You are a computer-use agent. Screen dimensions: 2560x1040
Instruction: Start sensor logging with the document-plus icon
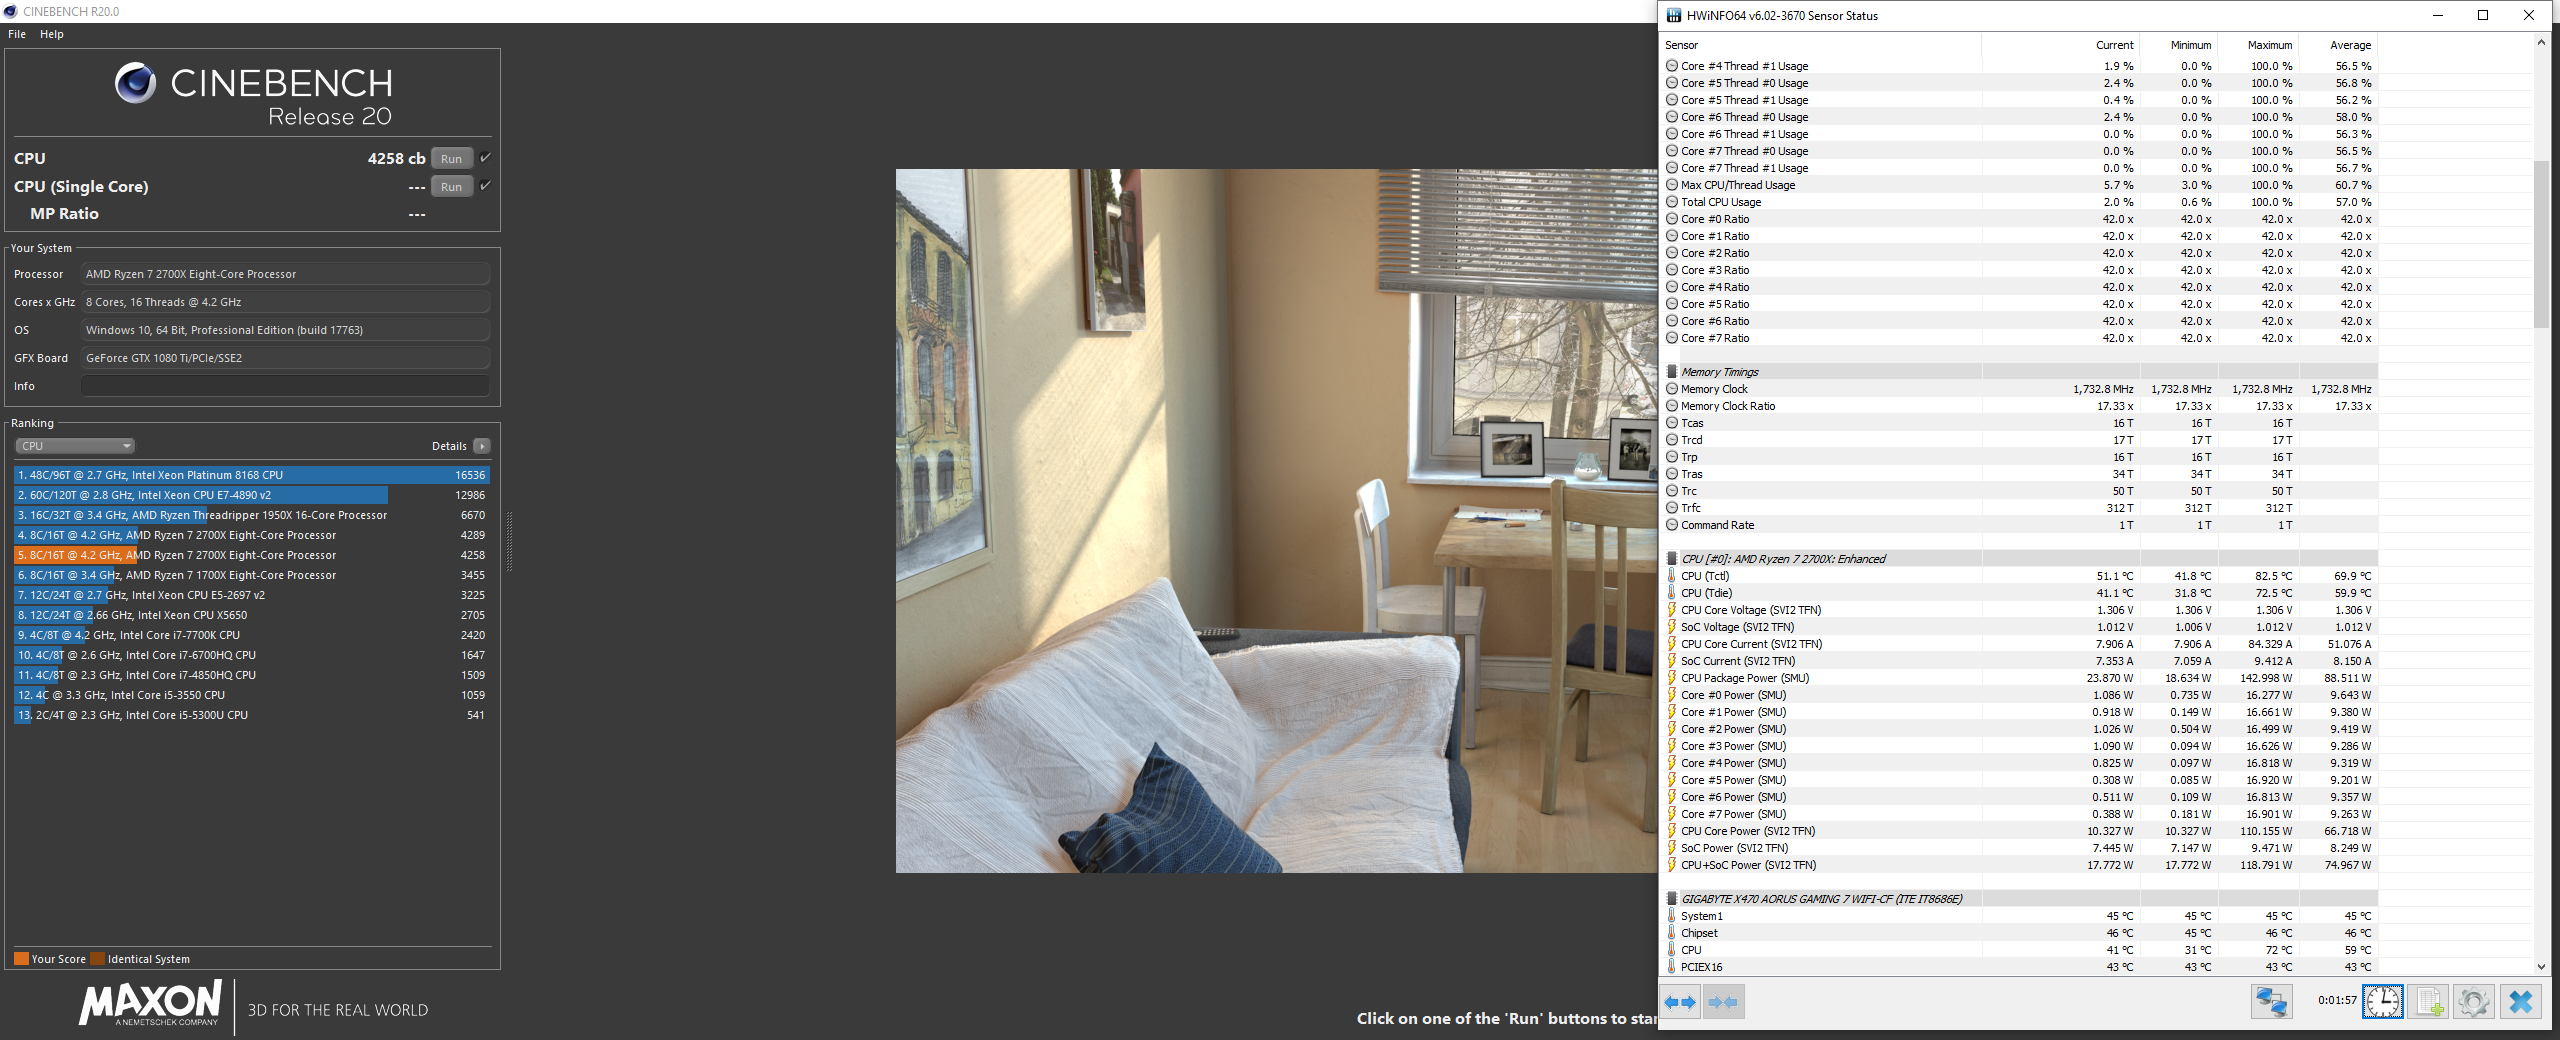pyautogui.click(x=2429, y=1001)
